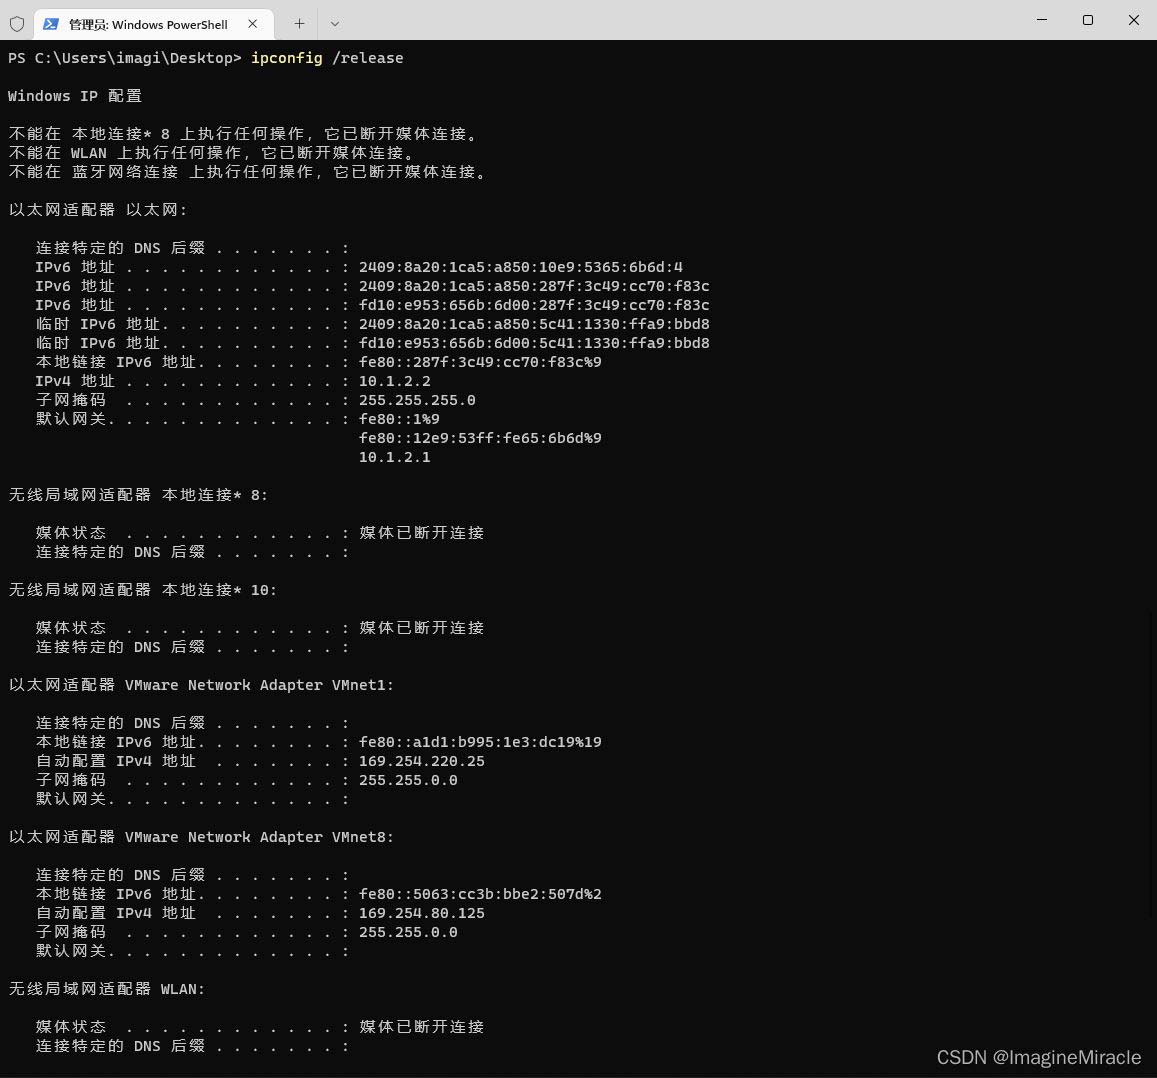Click the default gateway 10.1.2.1
This screenshot has height=1078, width=1157.
394,457
